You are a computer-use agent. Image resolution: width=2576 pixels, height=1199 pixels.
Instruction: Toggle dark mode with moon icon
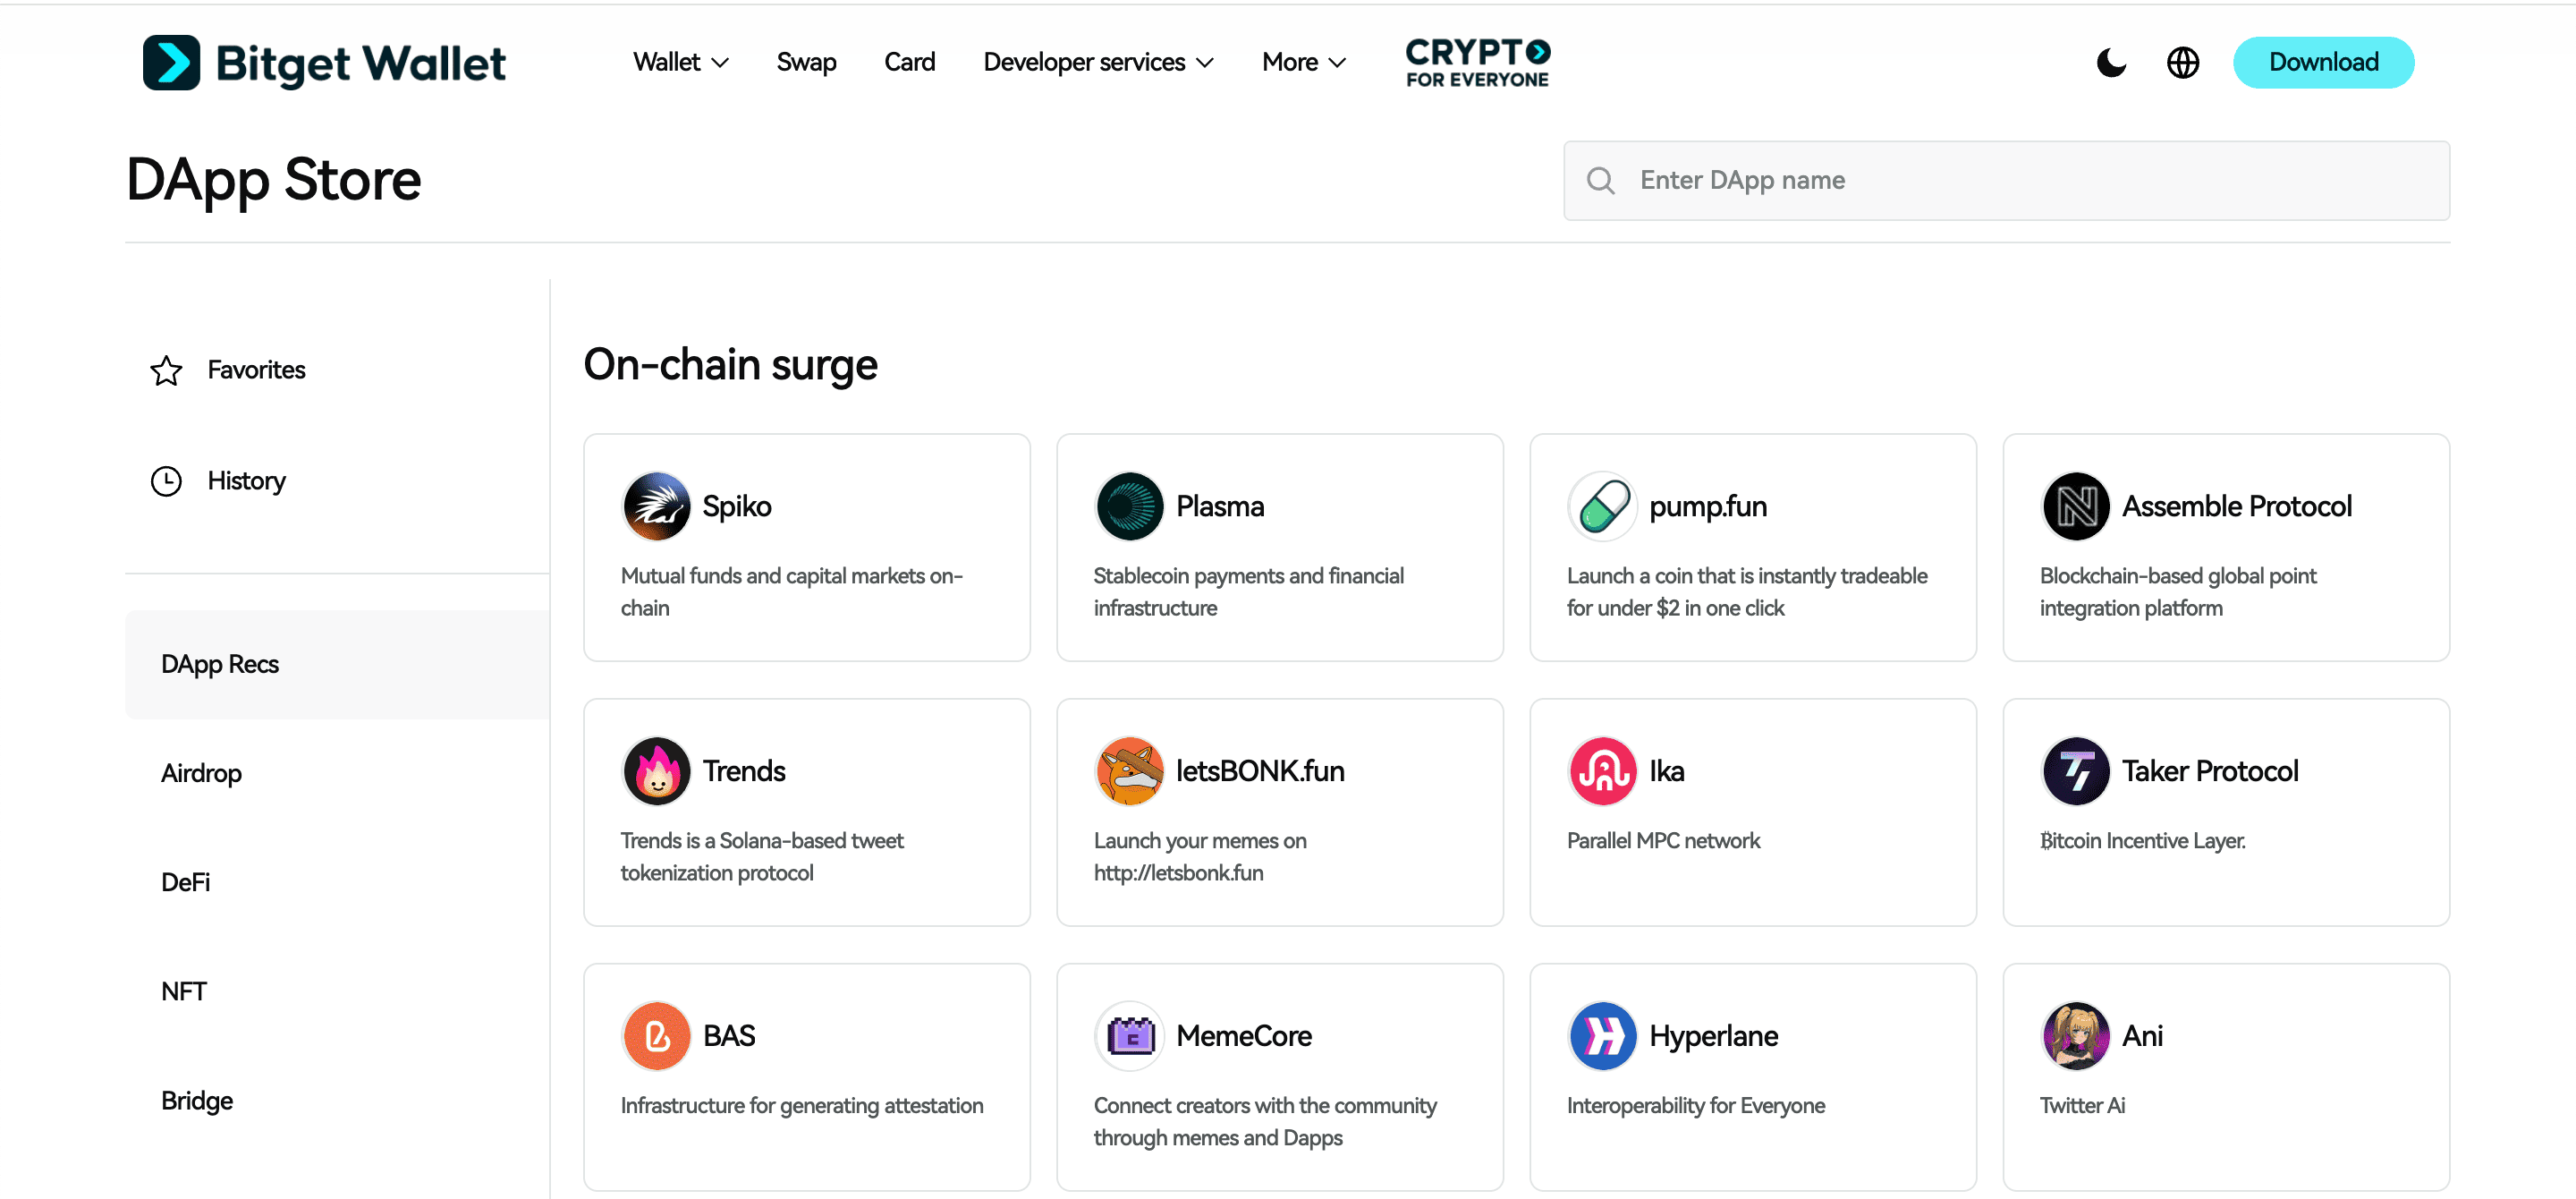pyautogui.click(x=2110, y=62)
